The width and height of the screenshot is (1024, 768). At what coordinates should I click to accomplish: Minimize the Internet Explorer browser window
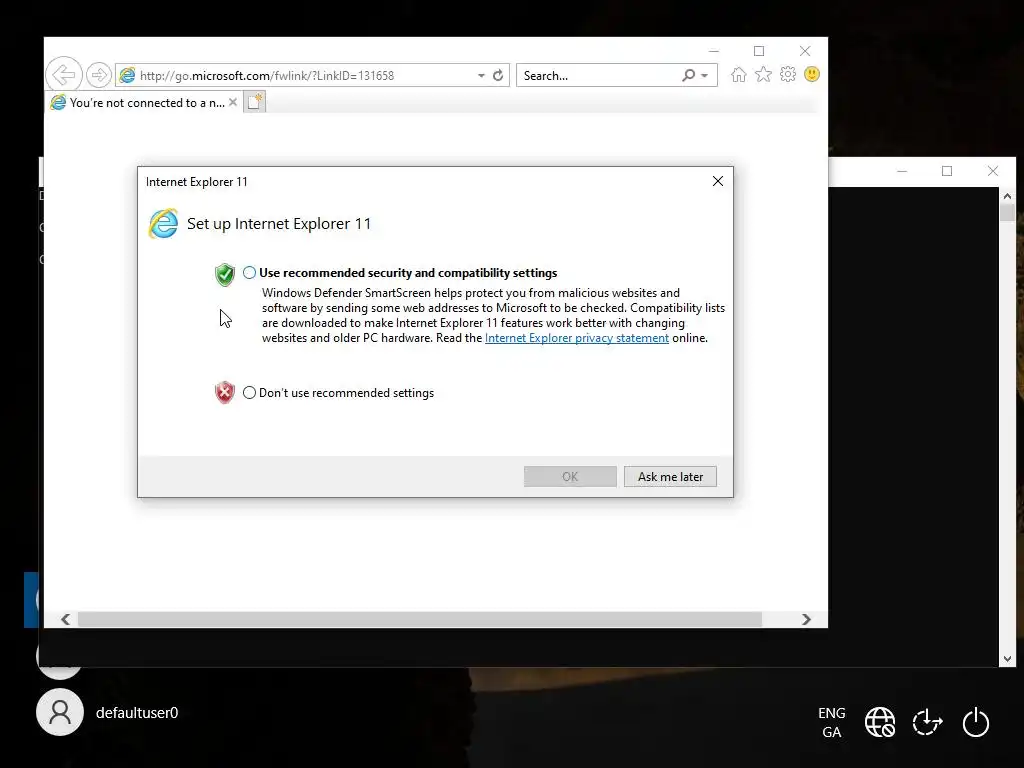pyautogui.click(x=714, y=51)
